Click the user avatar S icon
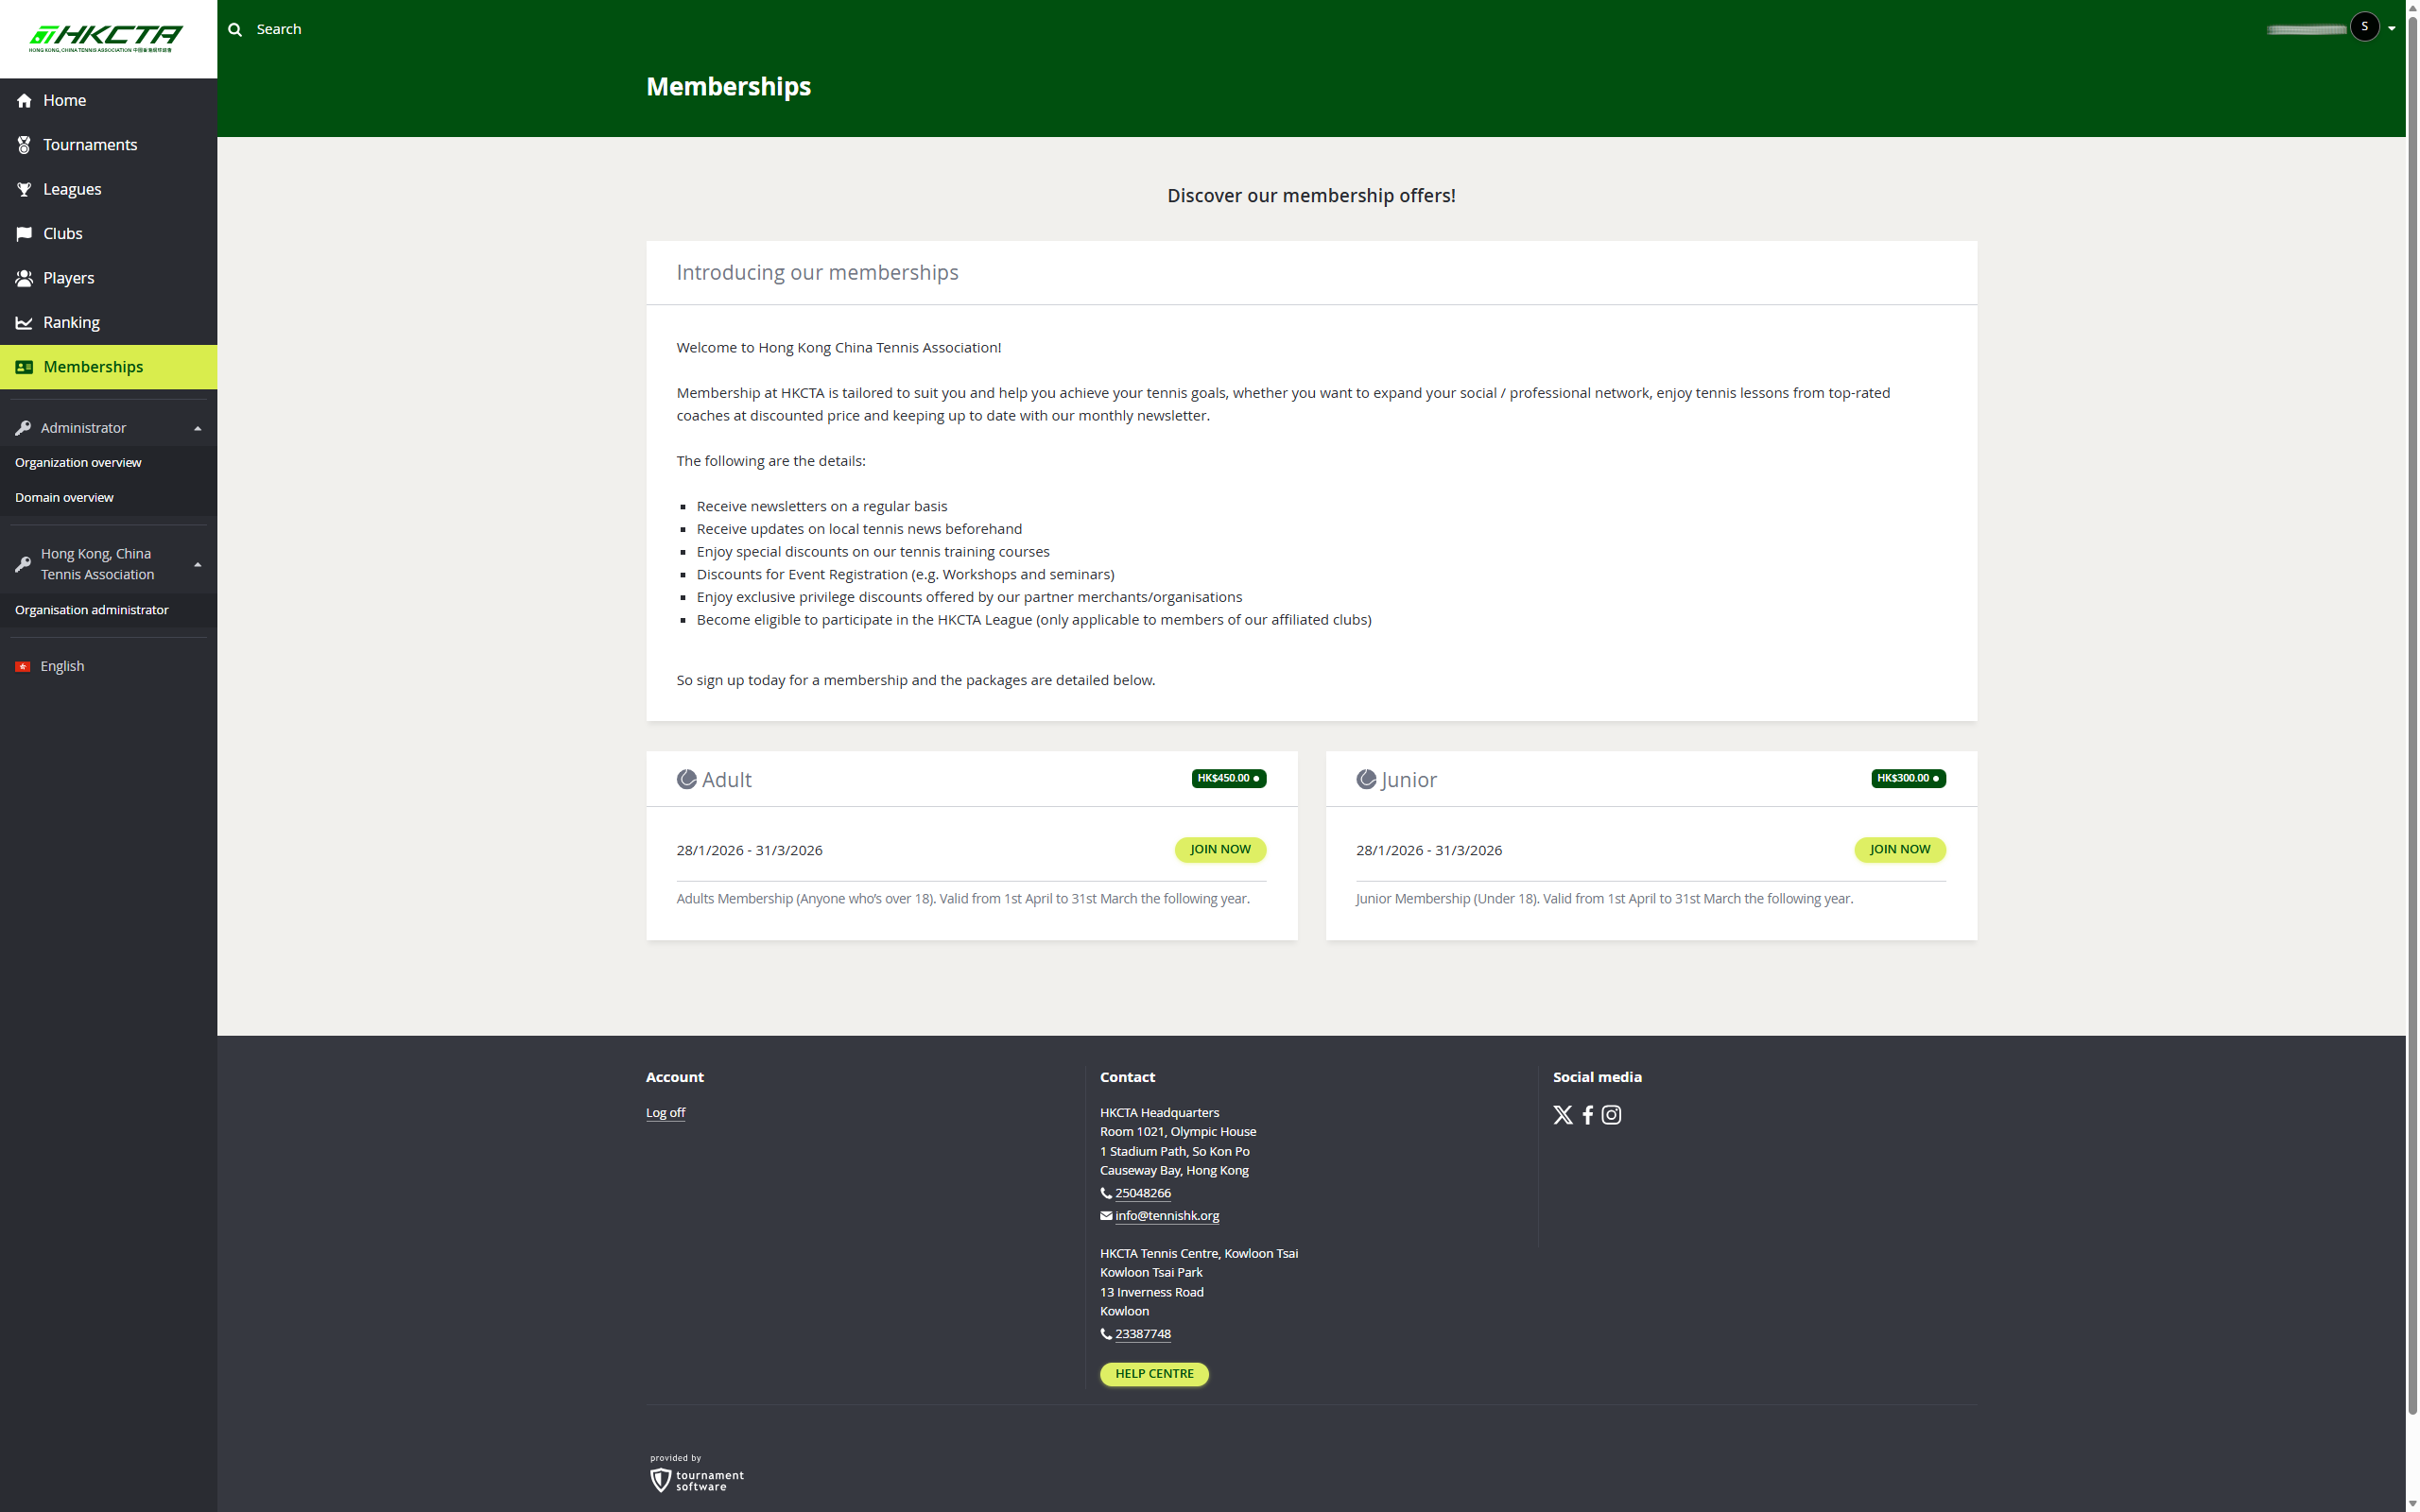The image size is (2420, 1512). [2364, 27]
